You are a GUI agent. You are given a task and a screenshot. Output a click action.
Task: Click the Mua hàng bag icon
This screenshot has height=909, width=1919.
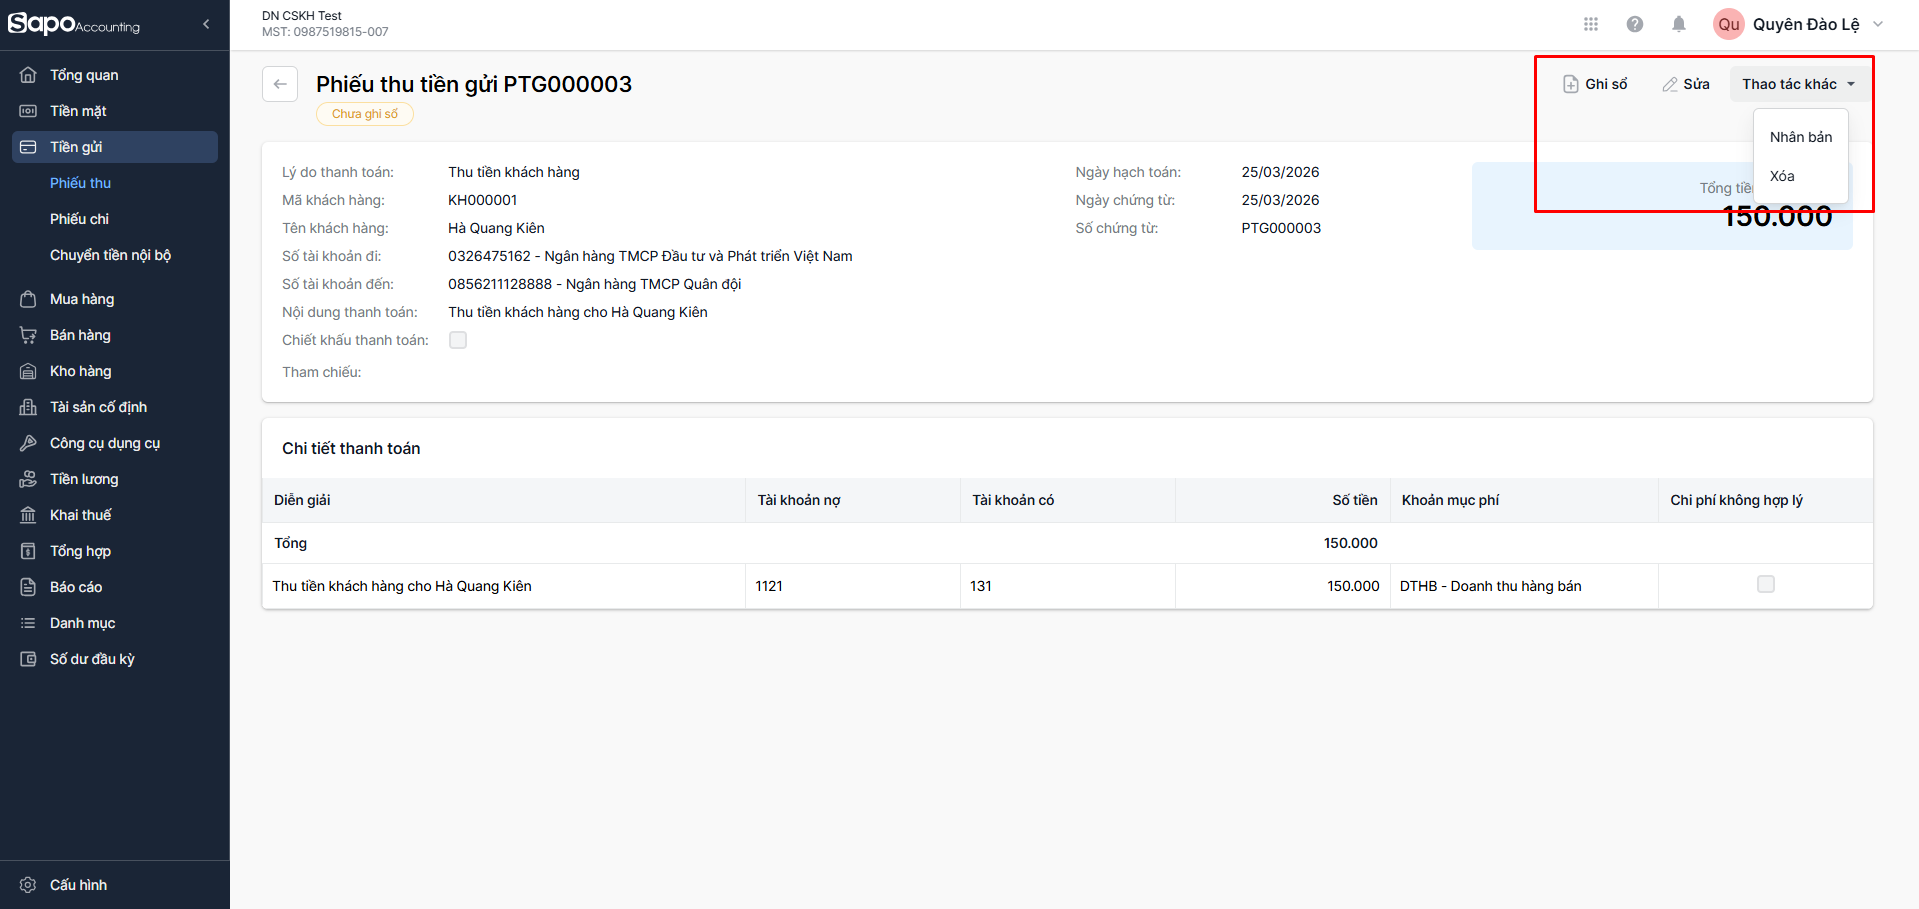click(x=28, y=299)
